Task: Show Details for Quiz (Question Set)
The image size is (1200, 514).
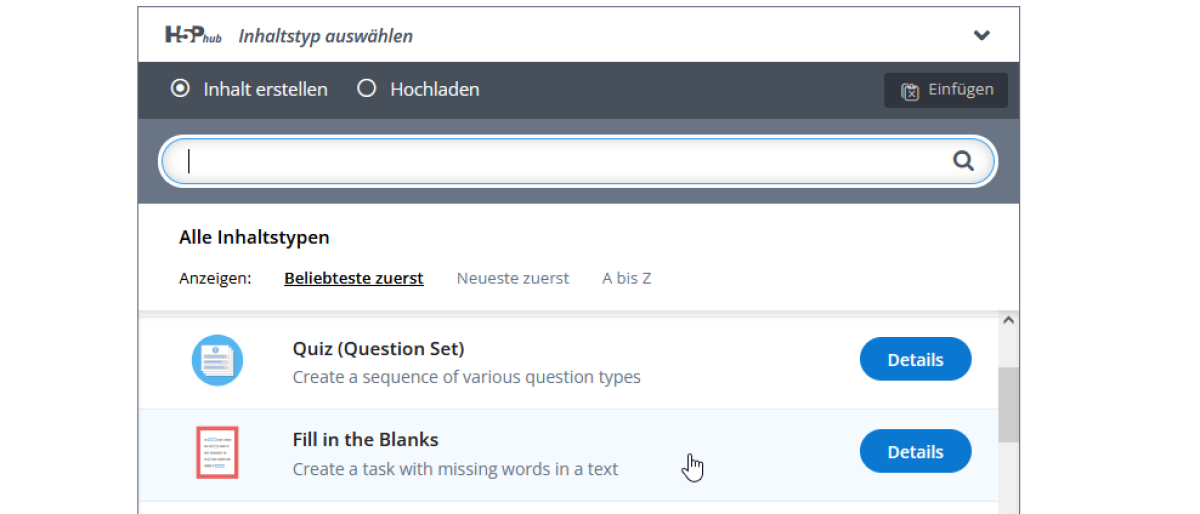Action: coord(914,360)
